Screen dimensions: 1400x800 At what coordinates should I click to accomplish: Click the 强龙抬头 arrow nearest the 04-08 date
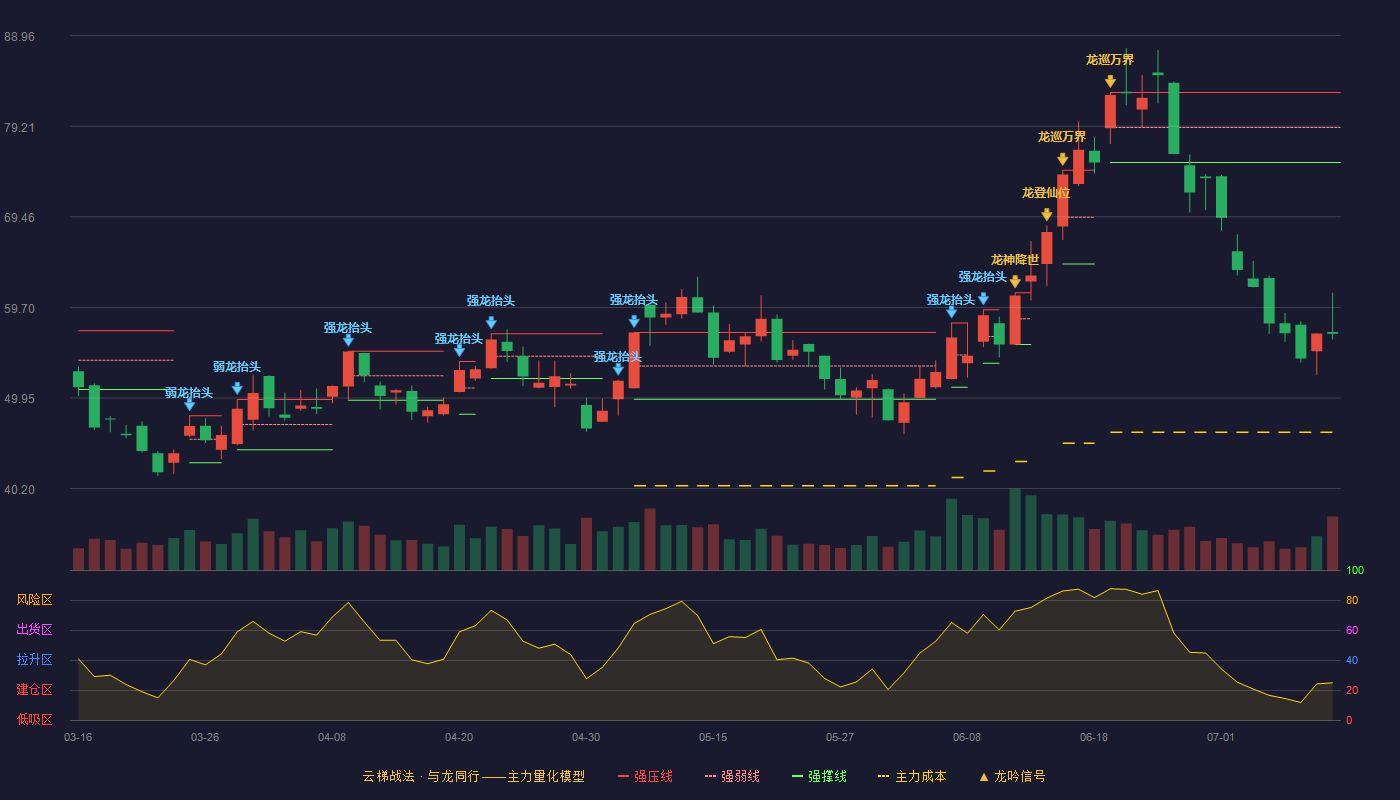point(348,340)
